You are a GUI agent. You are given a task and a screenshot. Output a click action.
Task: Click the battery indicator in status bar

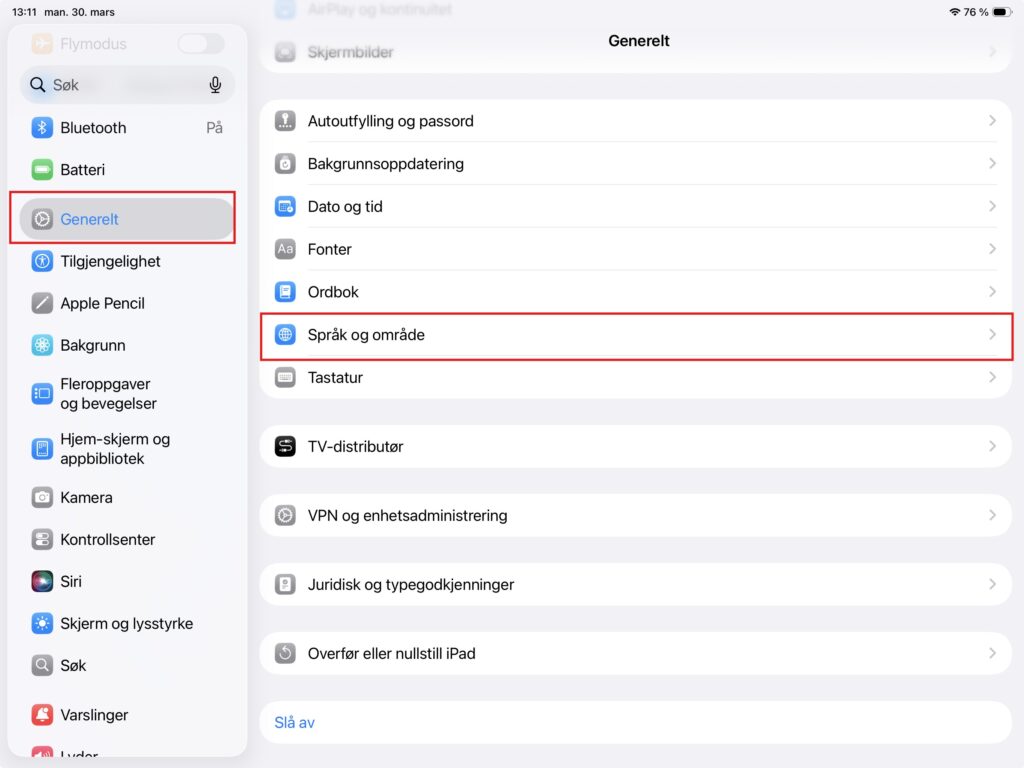1001,12
